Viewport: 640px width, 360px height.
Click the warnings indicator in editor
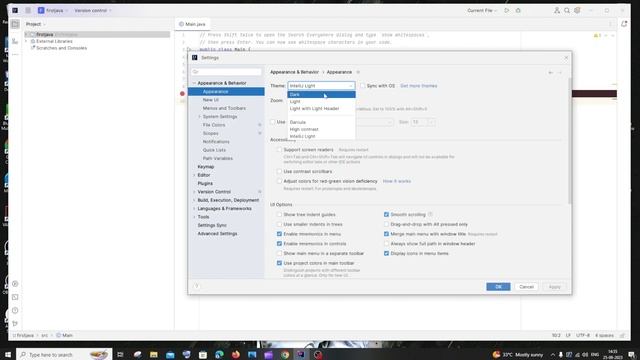coord(597,36)
